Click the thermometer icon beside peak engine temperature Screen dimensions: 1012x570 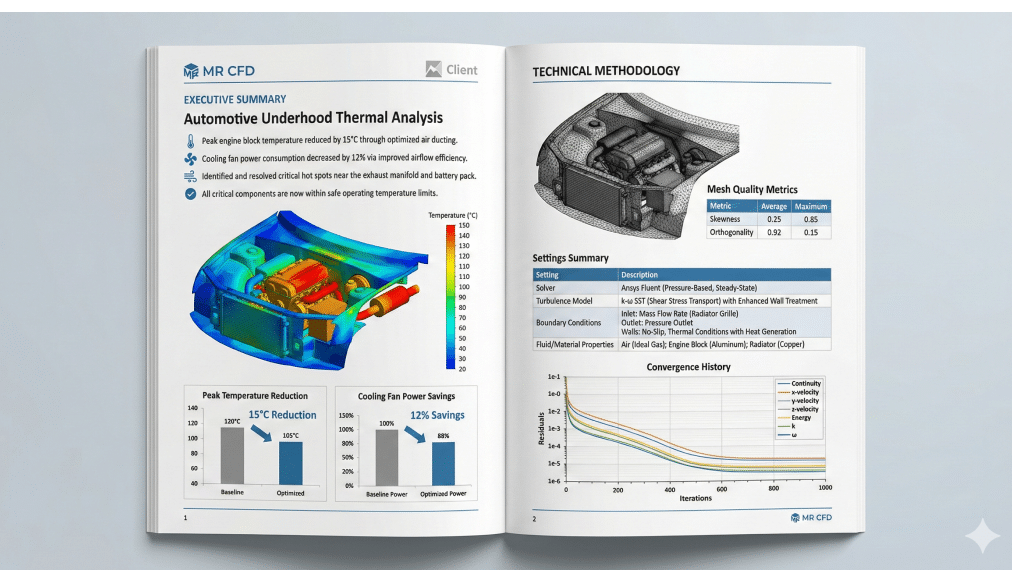(x=190, y=141)
